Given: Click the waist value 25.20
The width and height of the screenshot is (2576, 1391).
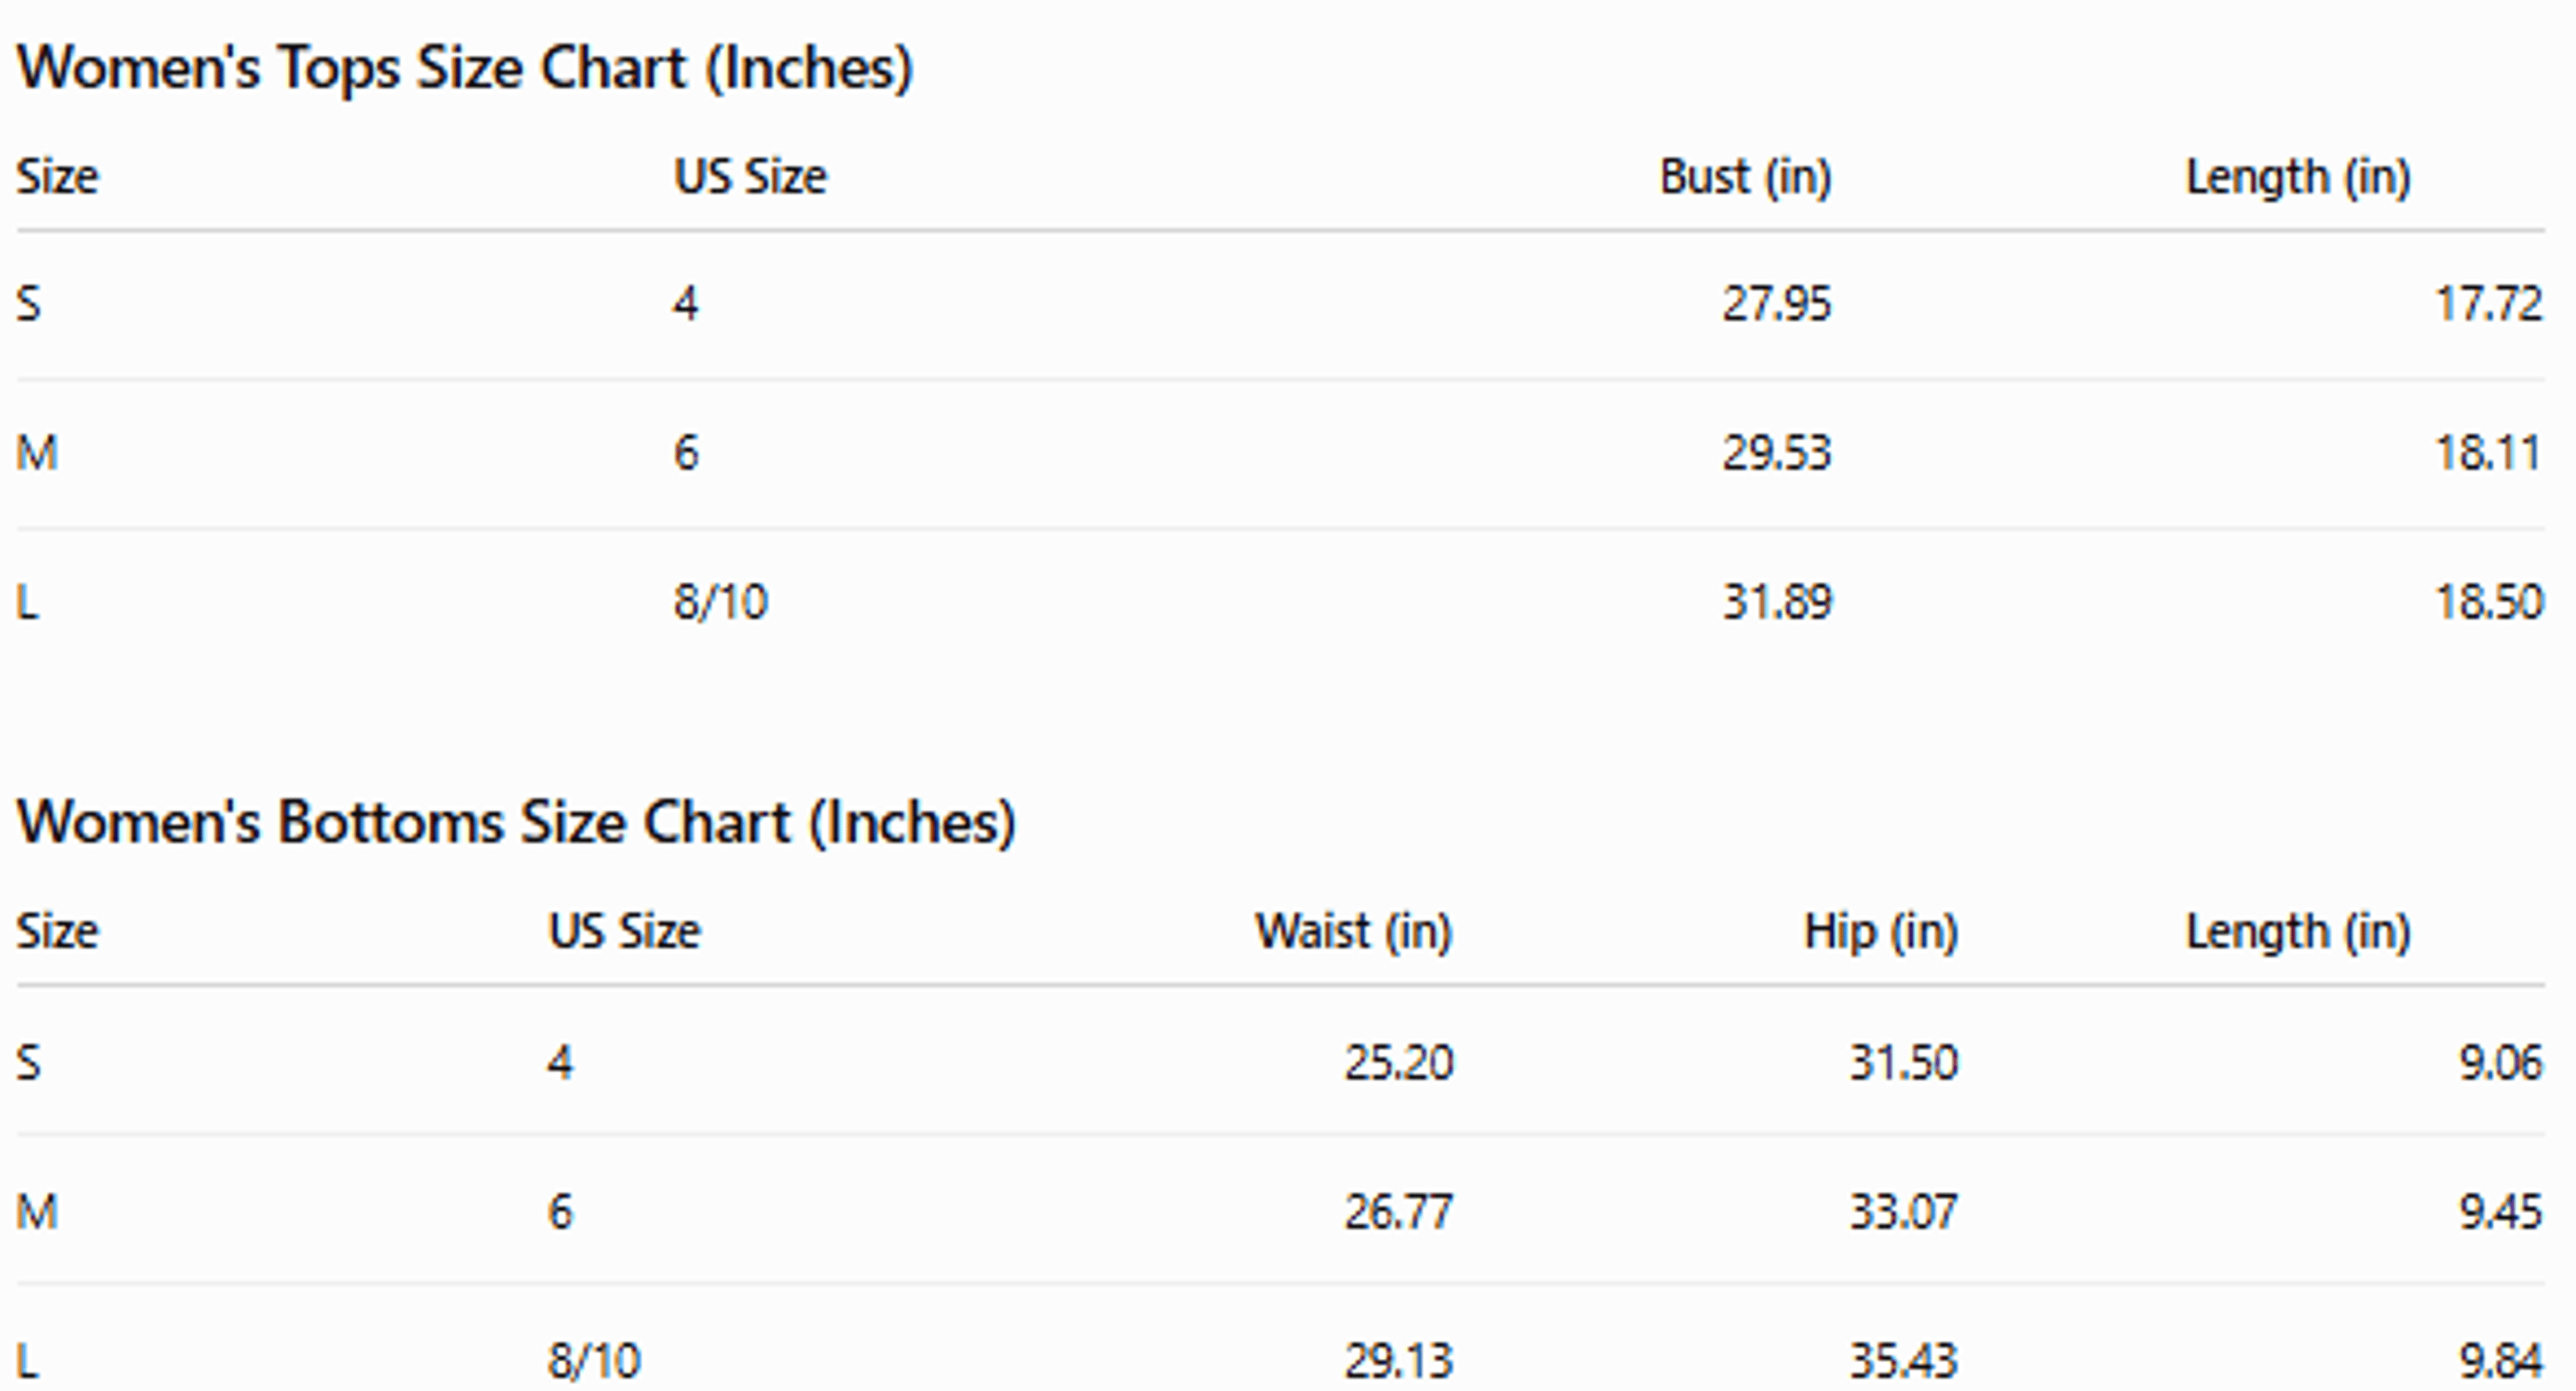Looking at the screenshot, I should pyautogui.click(x=1398, y=1062).
